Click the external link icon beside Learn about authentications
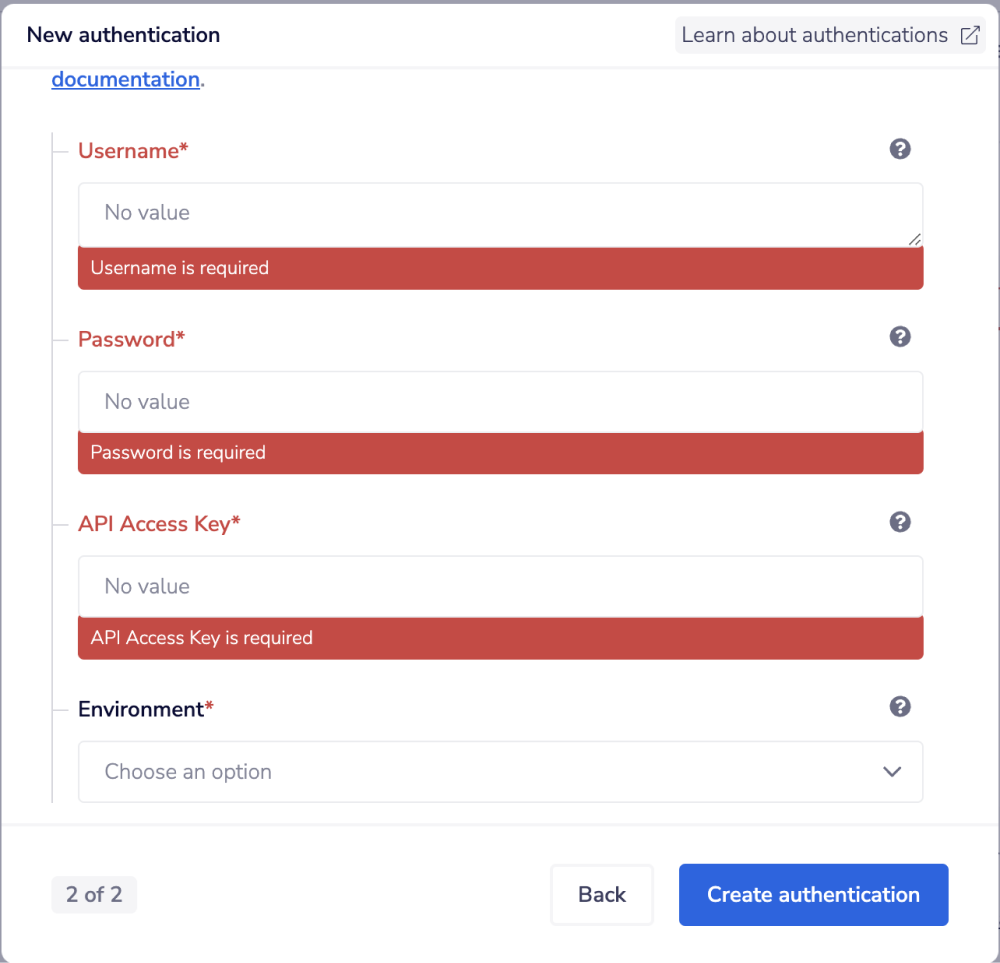Screen dimensions: 1000x963 click(x=969, y=35)
